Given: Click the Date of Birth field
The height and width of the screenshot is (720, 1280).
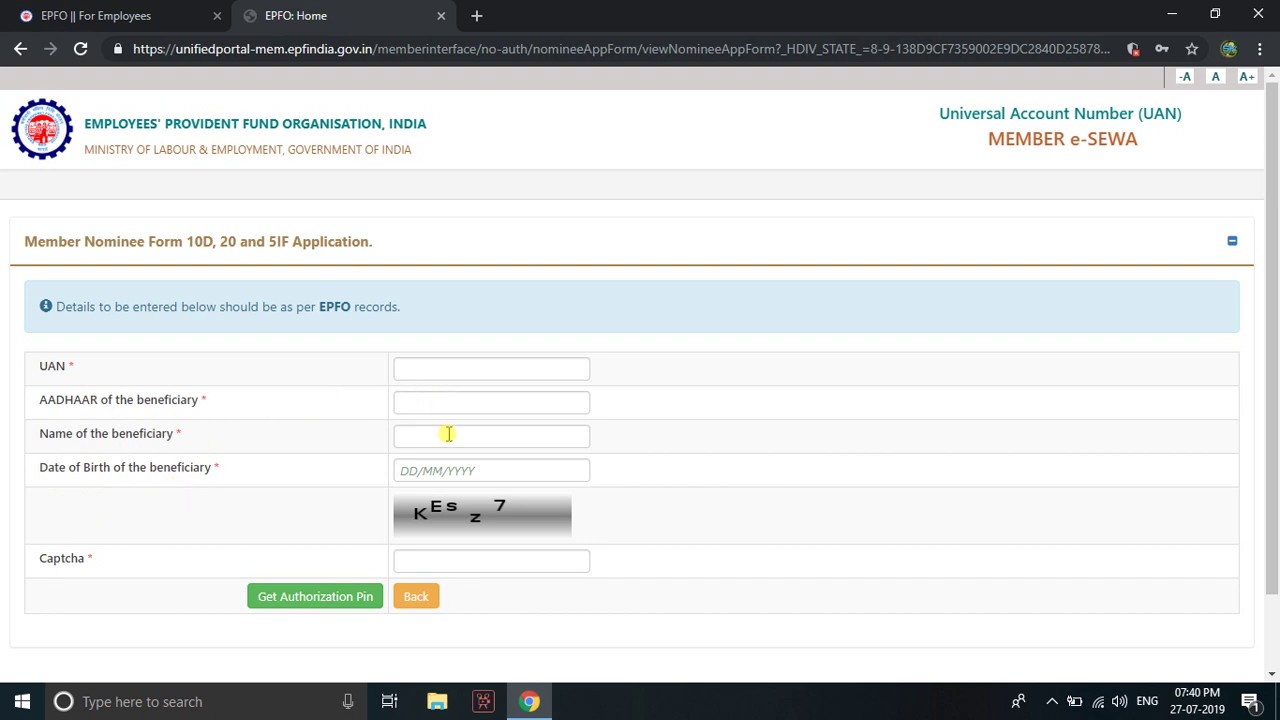Looking at the screenshot, I should (x=491, y=470).
